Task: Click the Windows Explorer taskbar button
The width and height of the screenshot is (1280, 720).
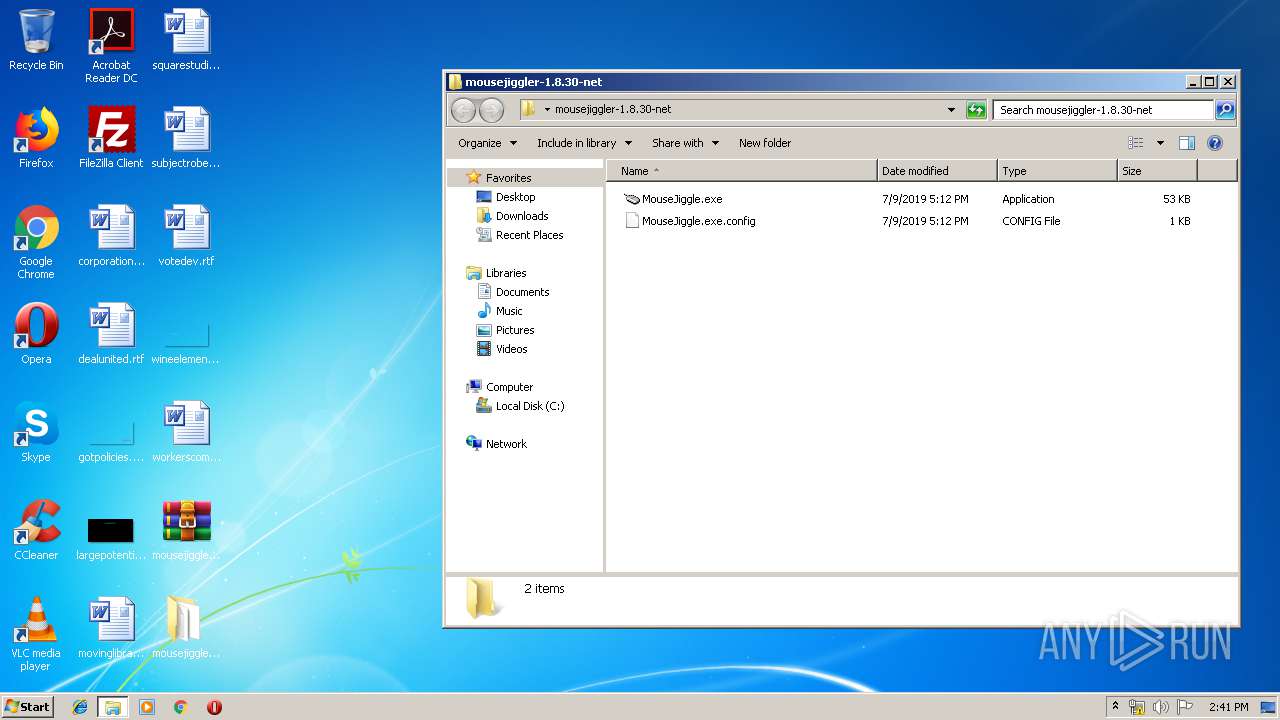Action: 113,707
